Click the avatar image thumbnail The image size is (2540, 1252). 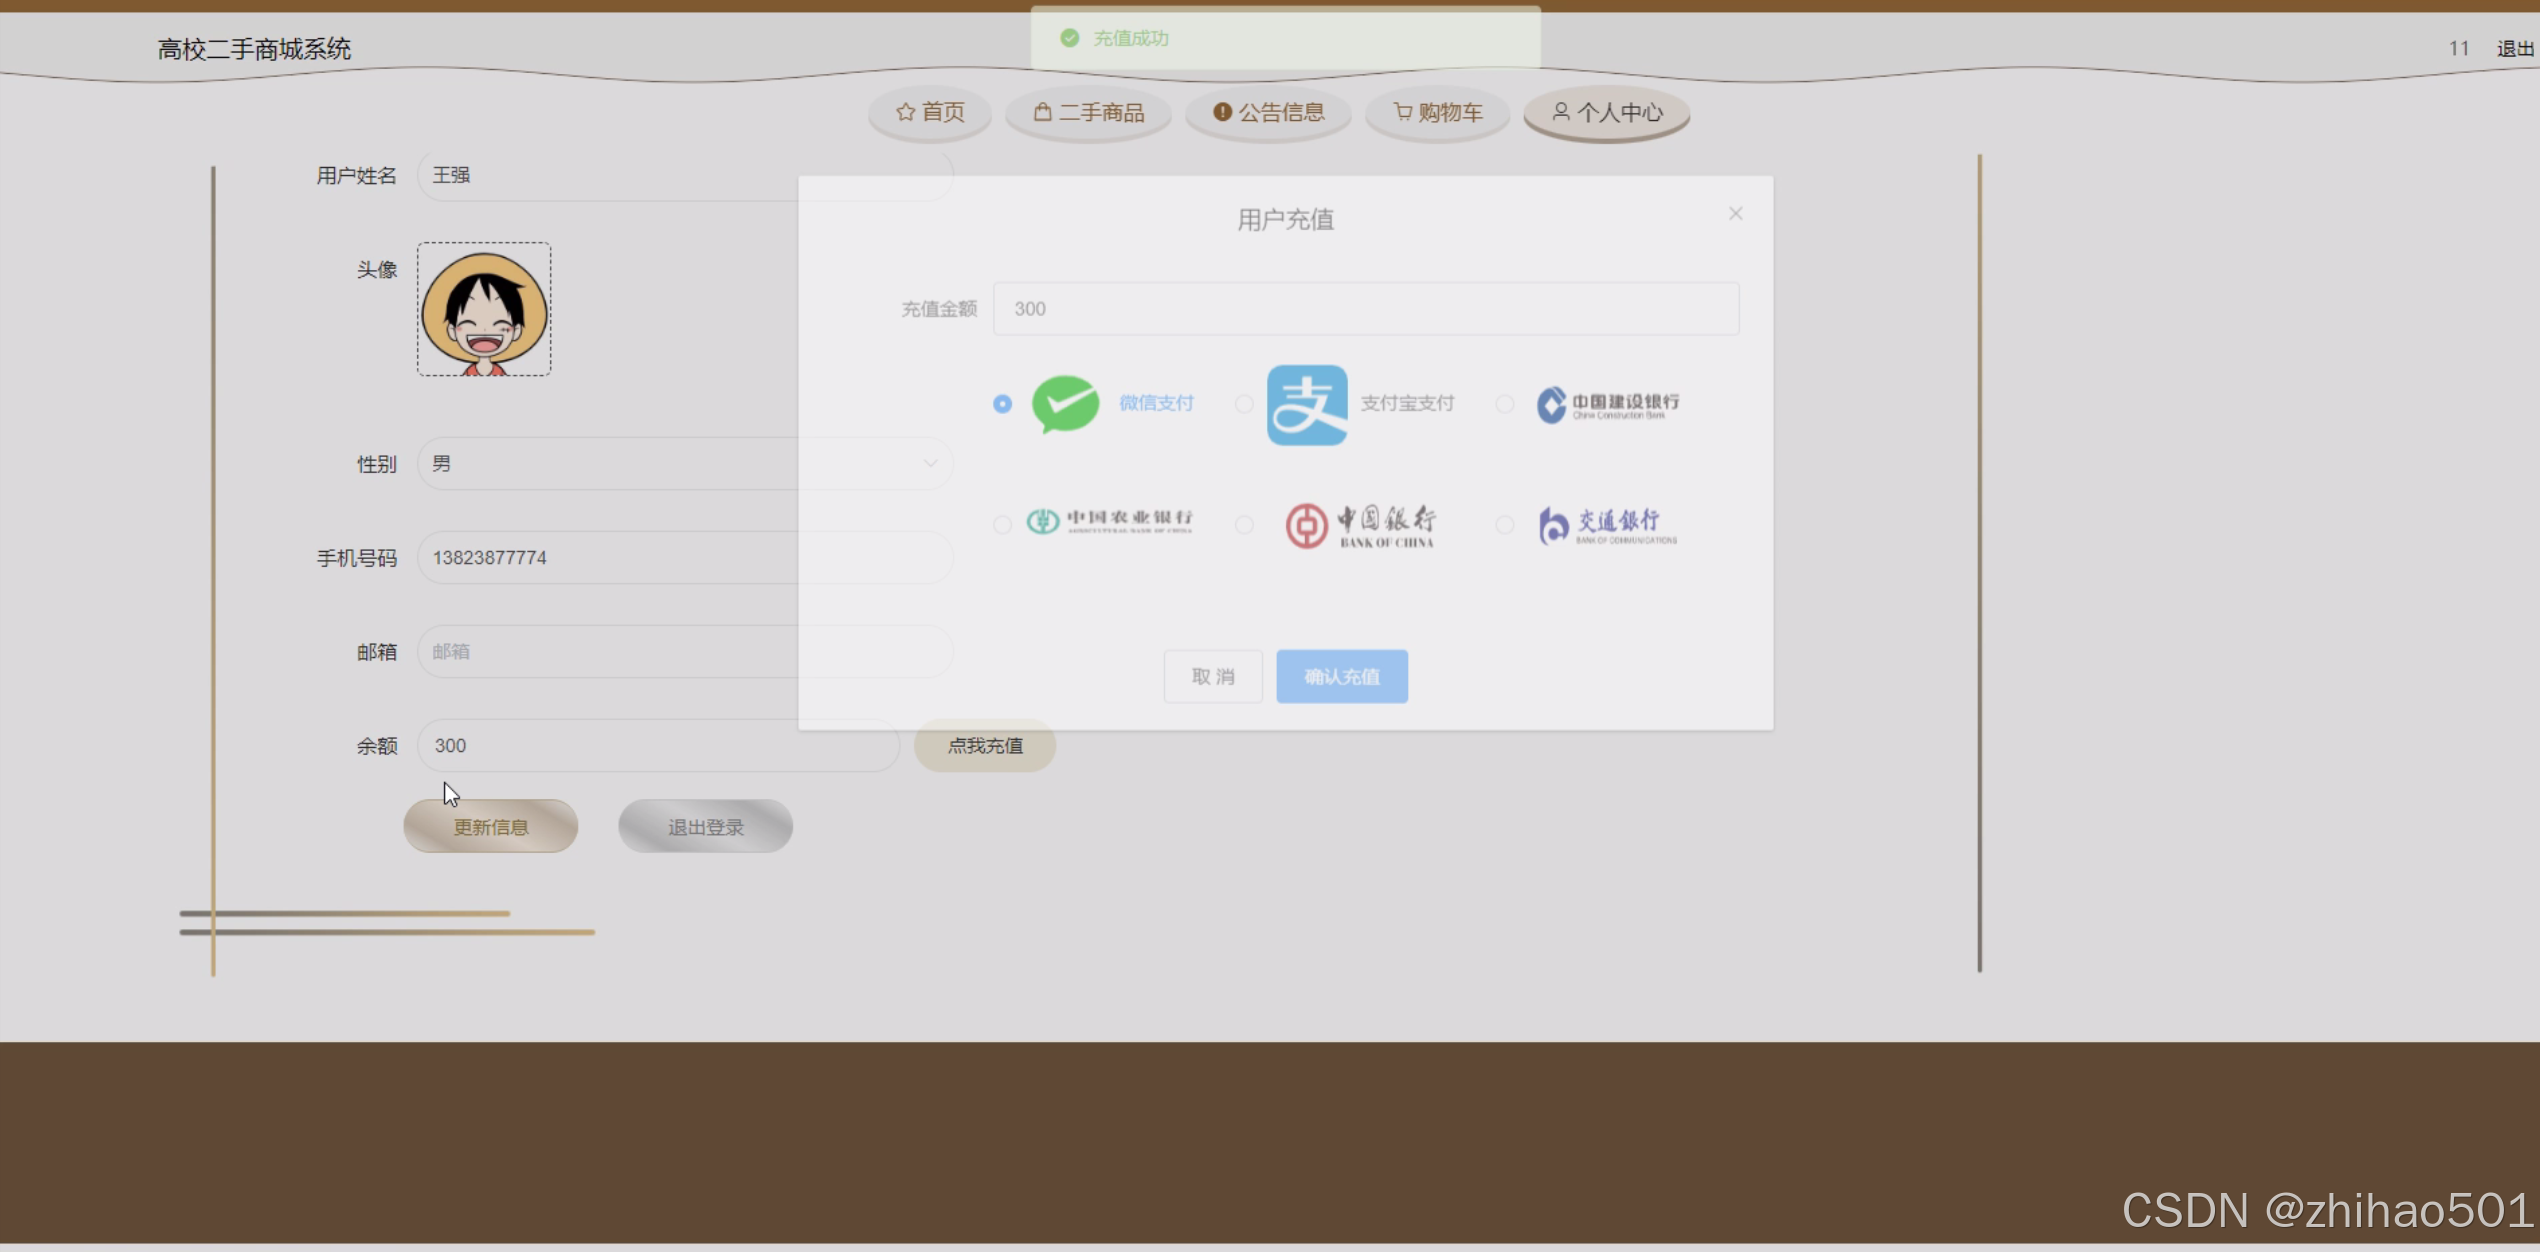coord(484,309)
